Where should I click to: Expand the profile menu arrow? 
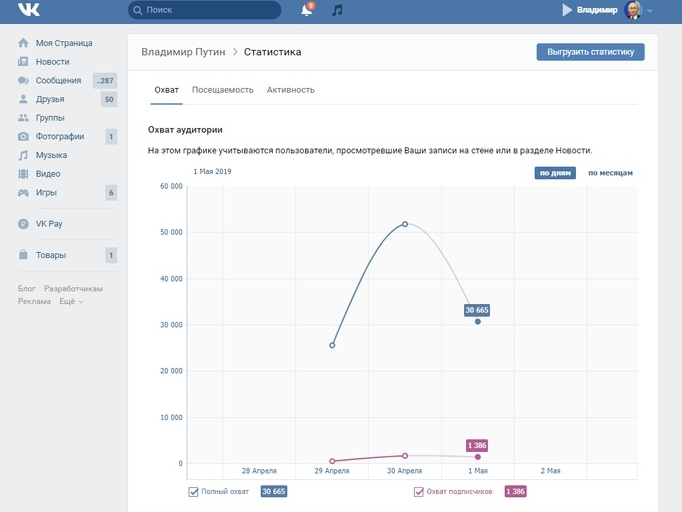pyautogui.click(x=651, y=10)
